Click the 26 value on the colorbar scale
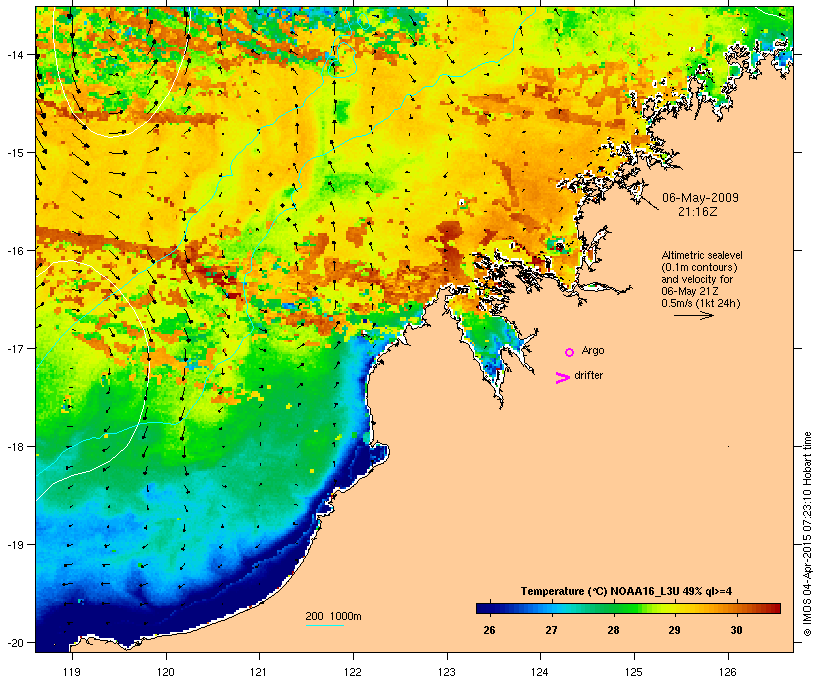Screen dimensions: 820x680 click(x=489, y=630)
